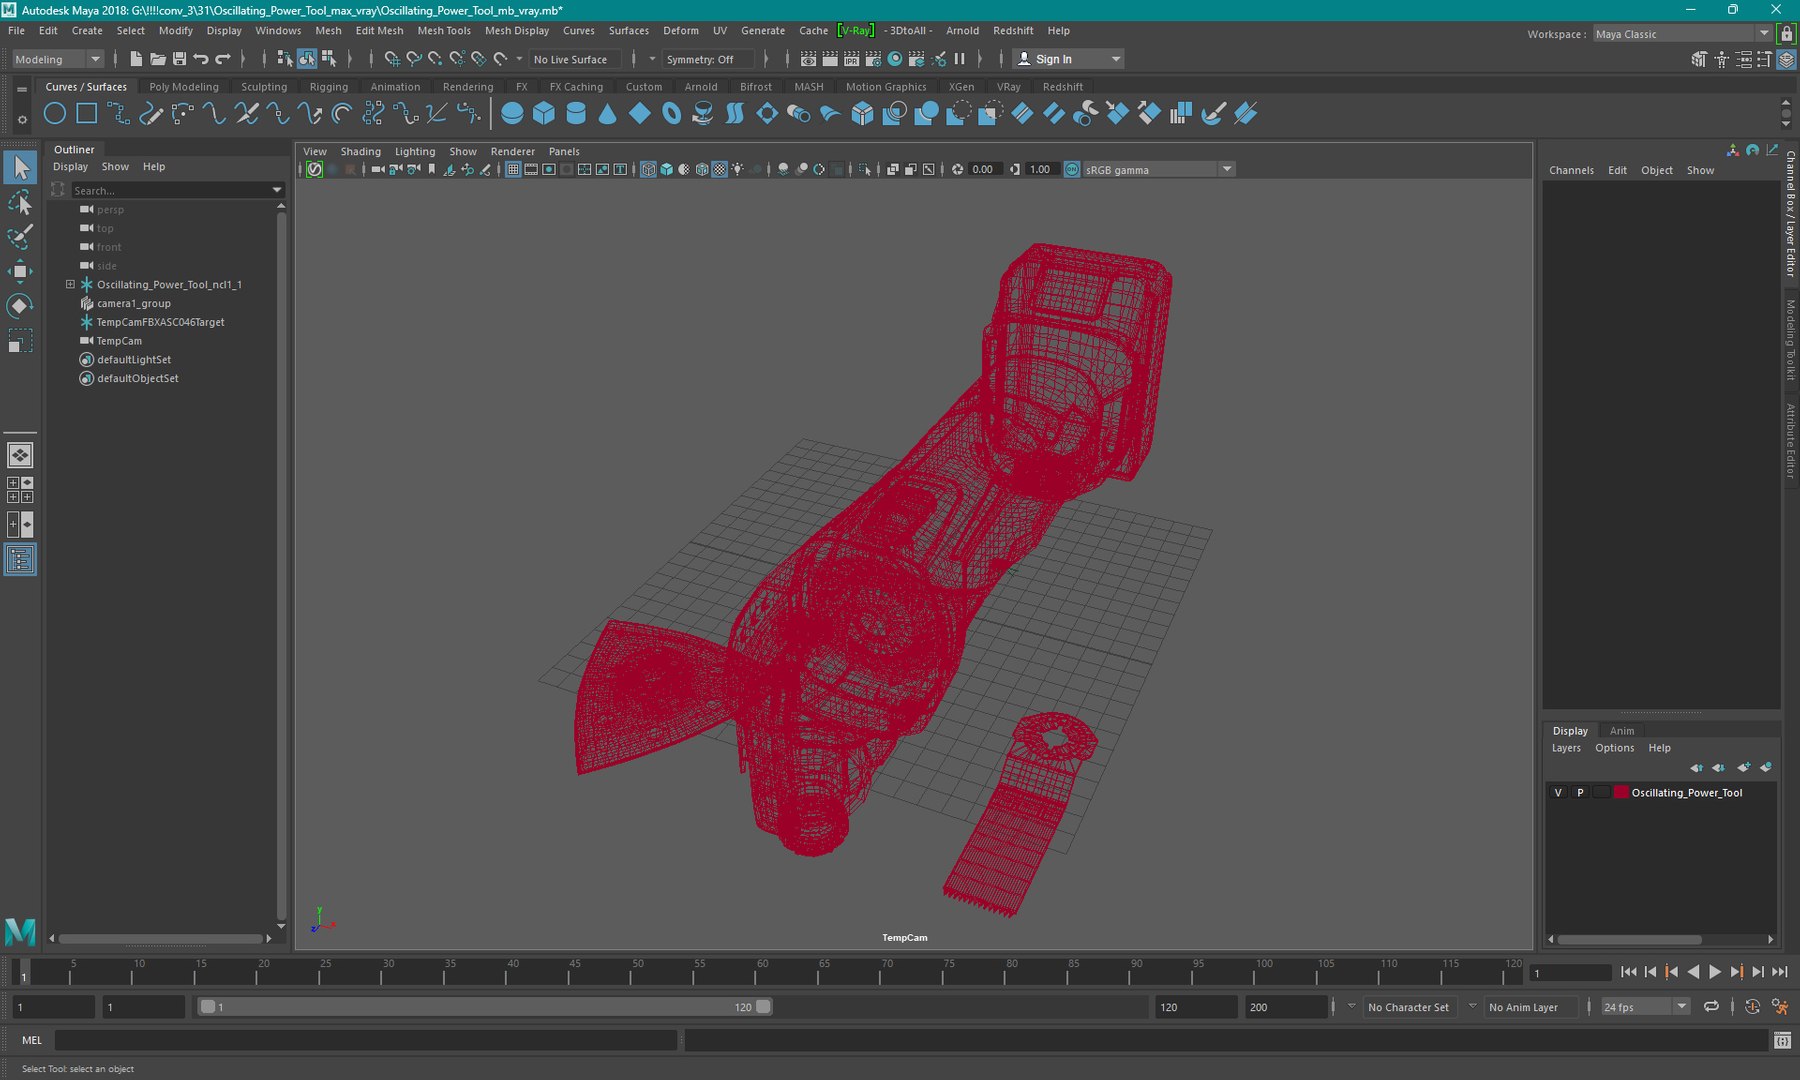The height and width of the screenshot is (1080, 1800).
Task: Select the NURBS circle tool on shelf
Action: tap(55, 114)
